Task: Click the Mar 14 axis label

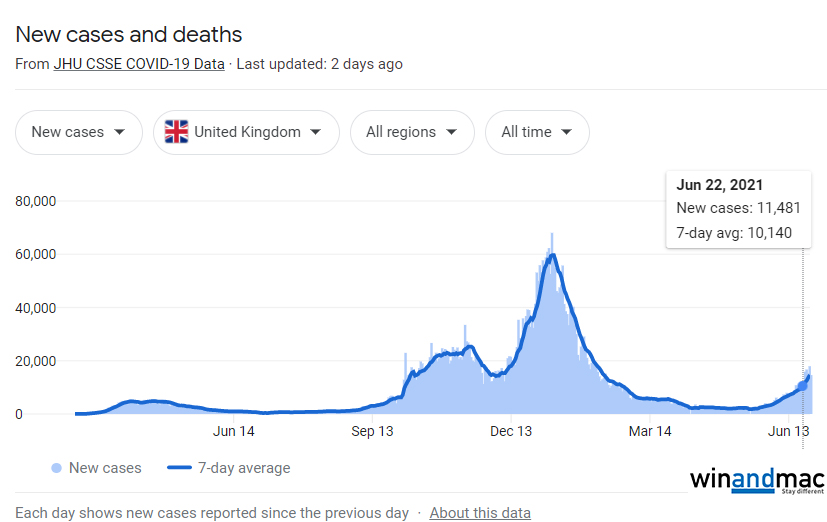Action: click(650, 431)
